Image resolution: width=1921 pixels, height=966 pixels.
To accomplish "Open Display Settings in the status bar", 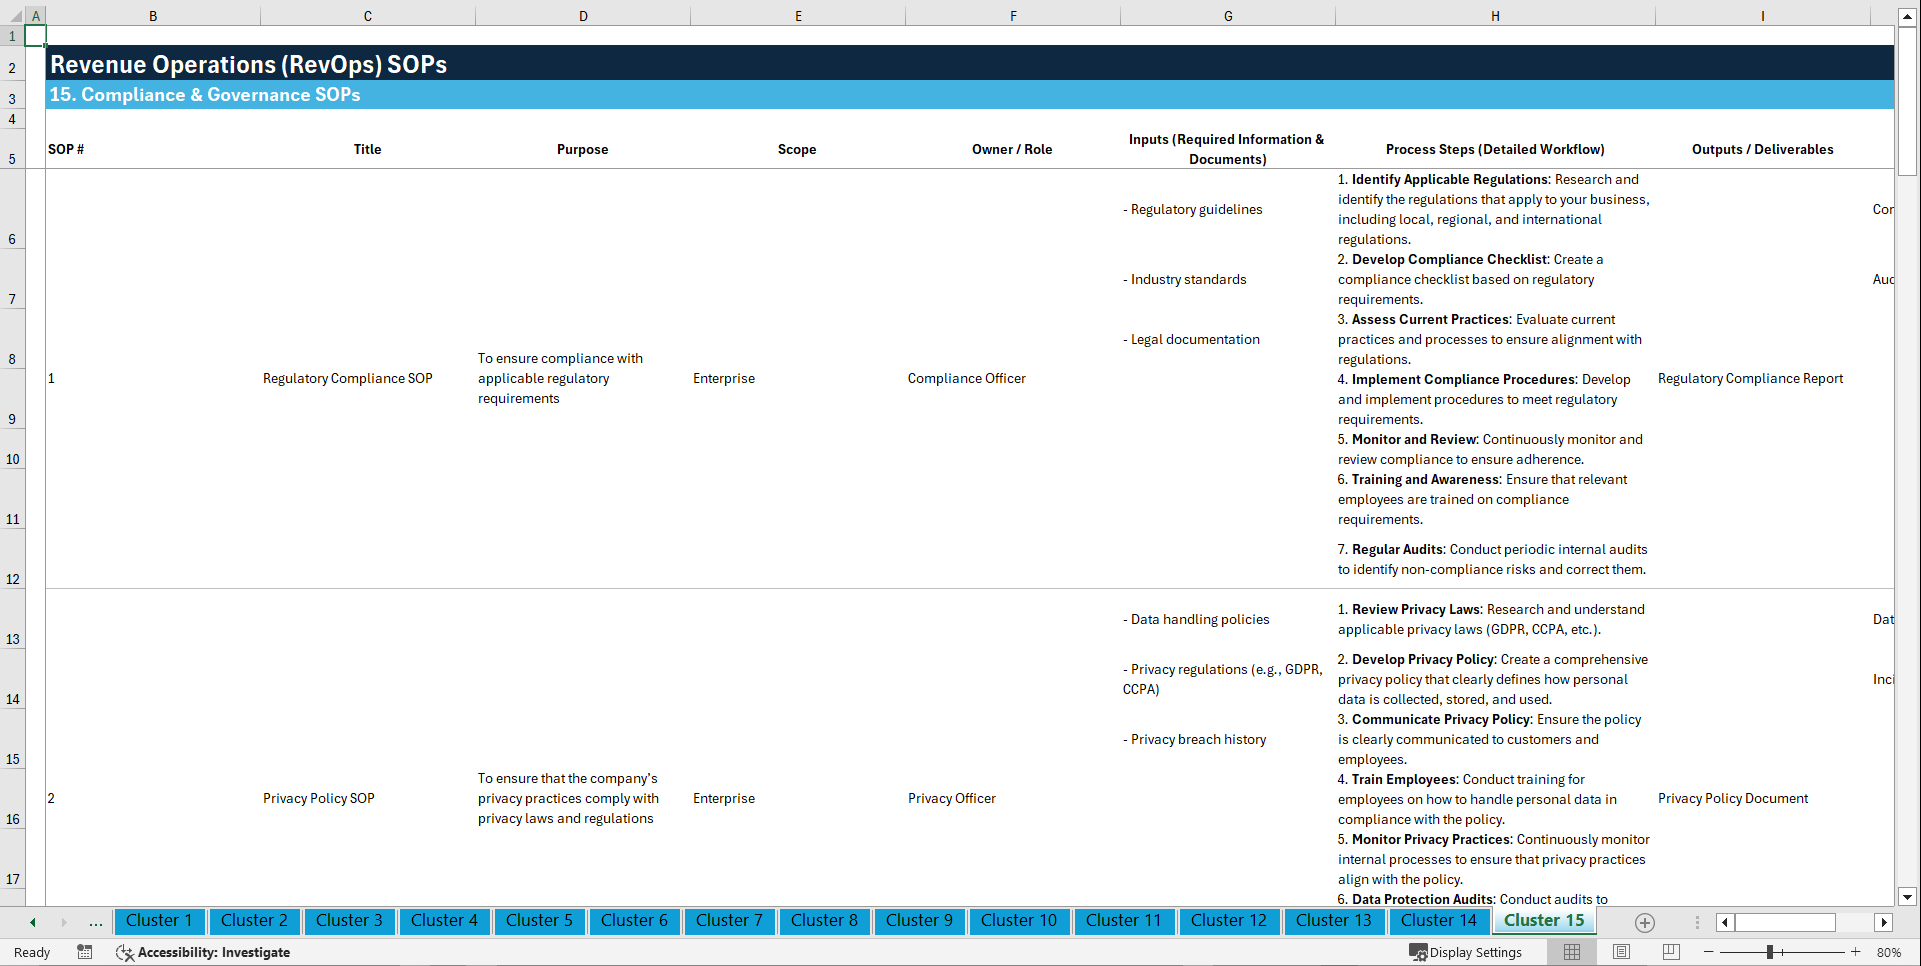I will click(x=1467, y=952).
